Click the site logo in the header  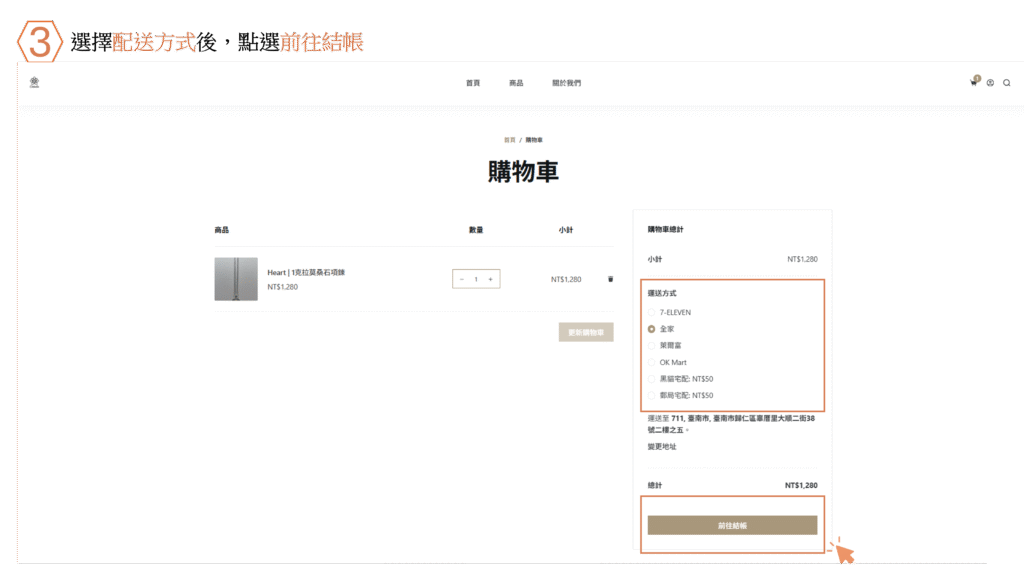point(34,82)
